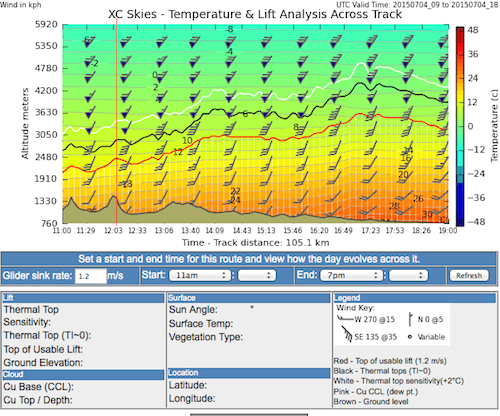Click the 'Vegetation Type:' label
The width and height of the screenshot is (500, 416).
pyautogui.click(x=206, y=337)
